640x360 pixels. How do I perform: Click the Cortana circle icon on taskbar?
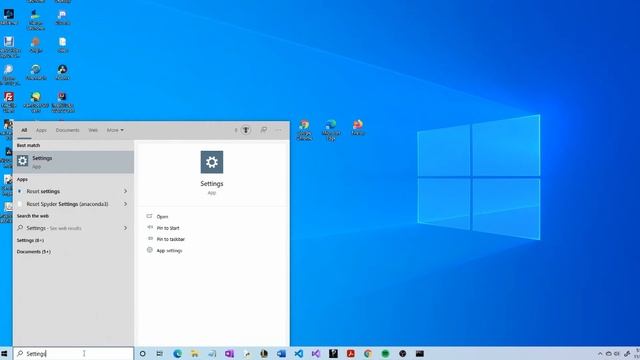pyautogui.click(x=142, y=353)
